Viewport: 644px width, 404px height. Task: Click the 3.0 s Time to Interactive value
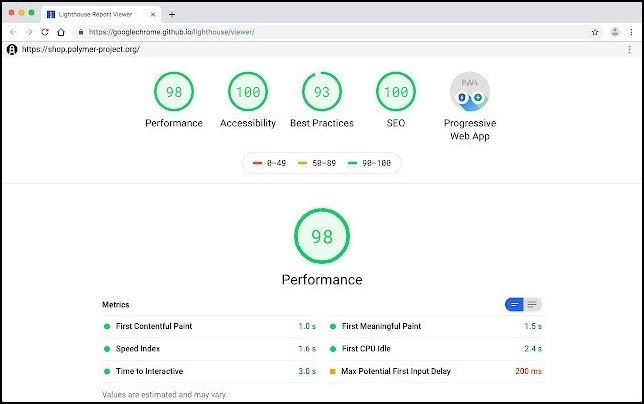(x=307, y=371)
